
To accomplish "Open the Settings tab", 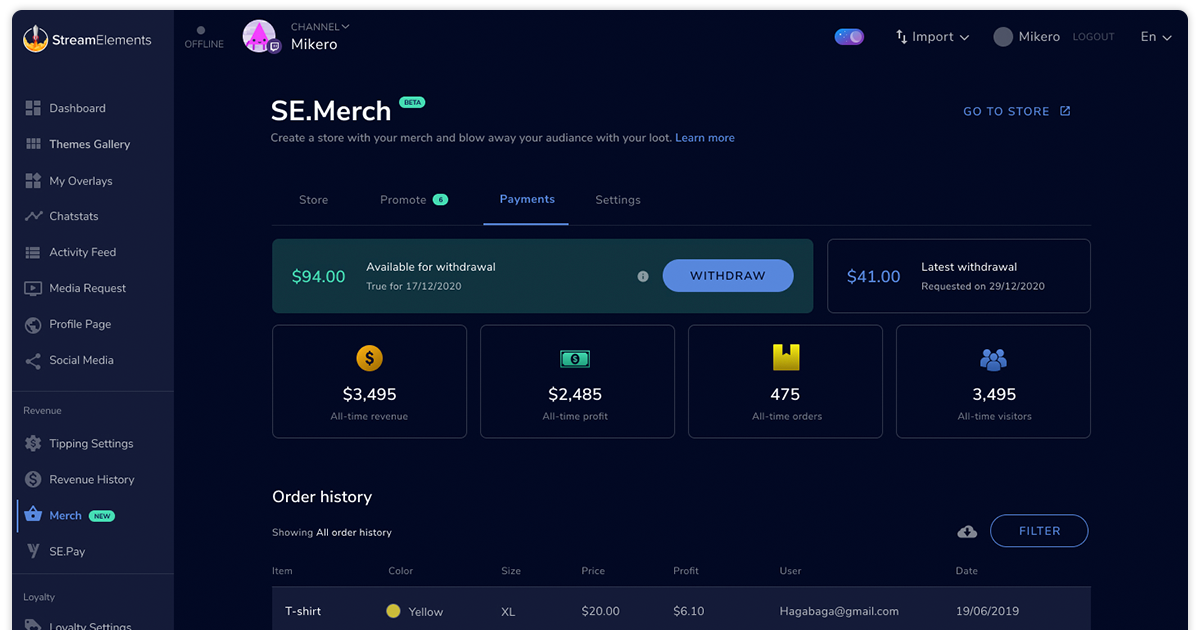I will point(617,200).
